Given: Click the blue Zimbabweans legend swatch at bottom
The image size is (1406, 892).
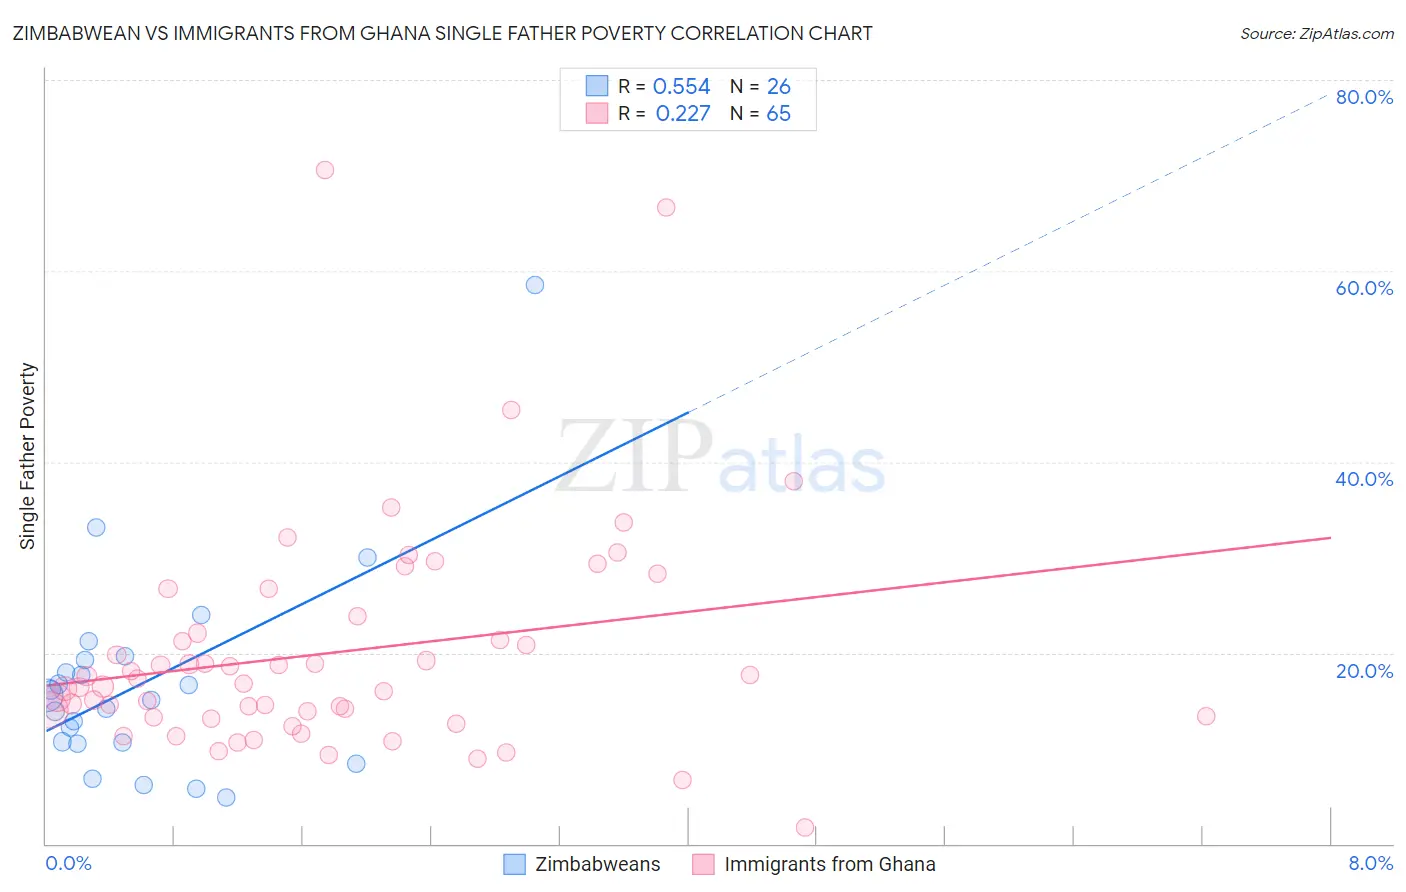Looking at the screenshot, I should (x=514, y=864).
